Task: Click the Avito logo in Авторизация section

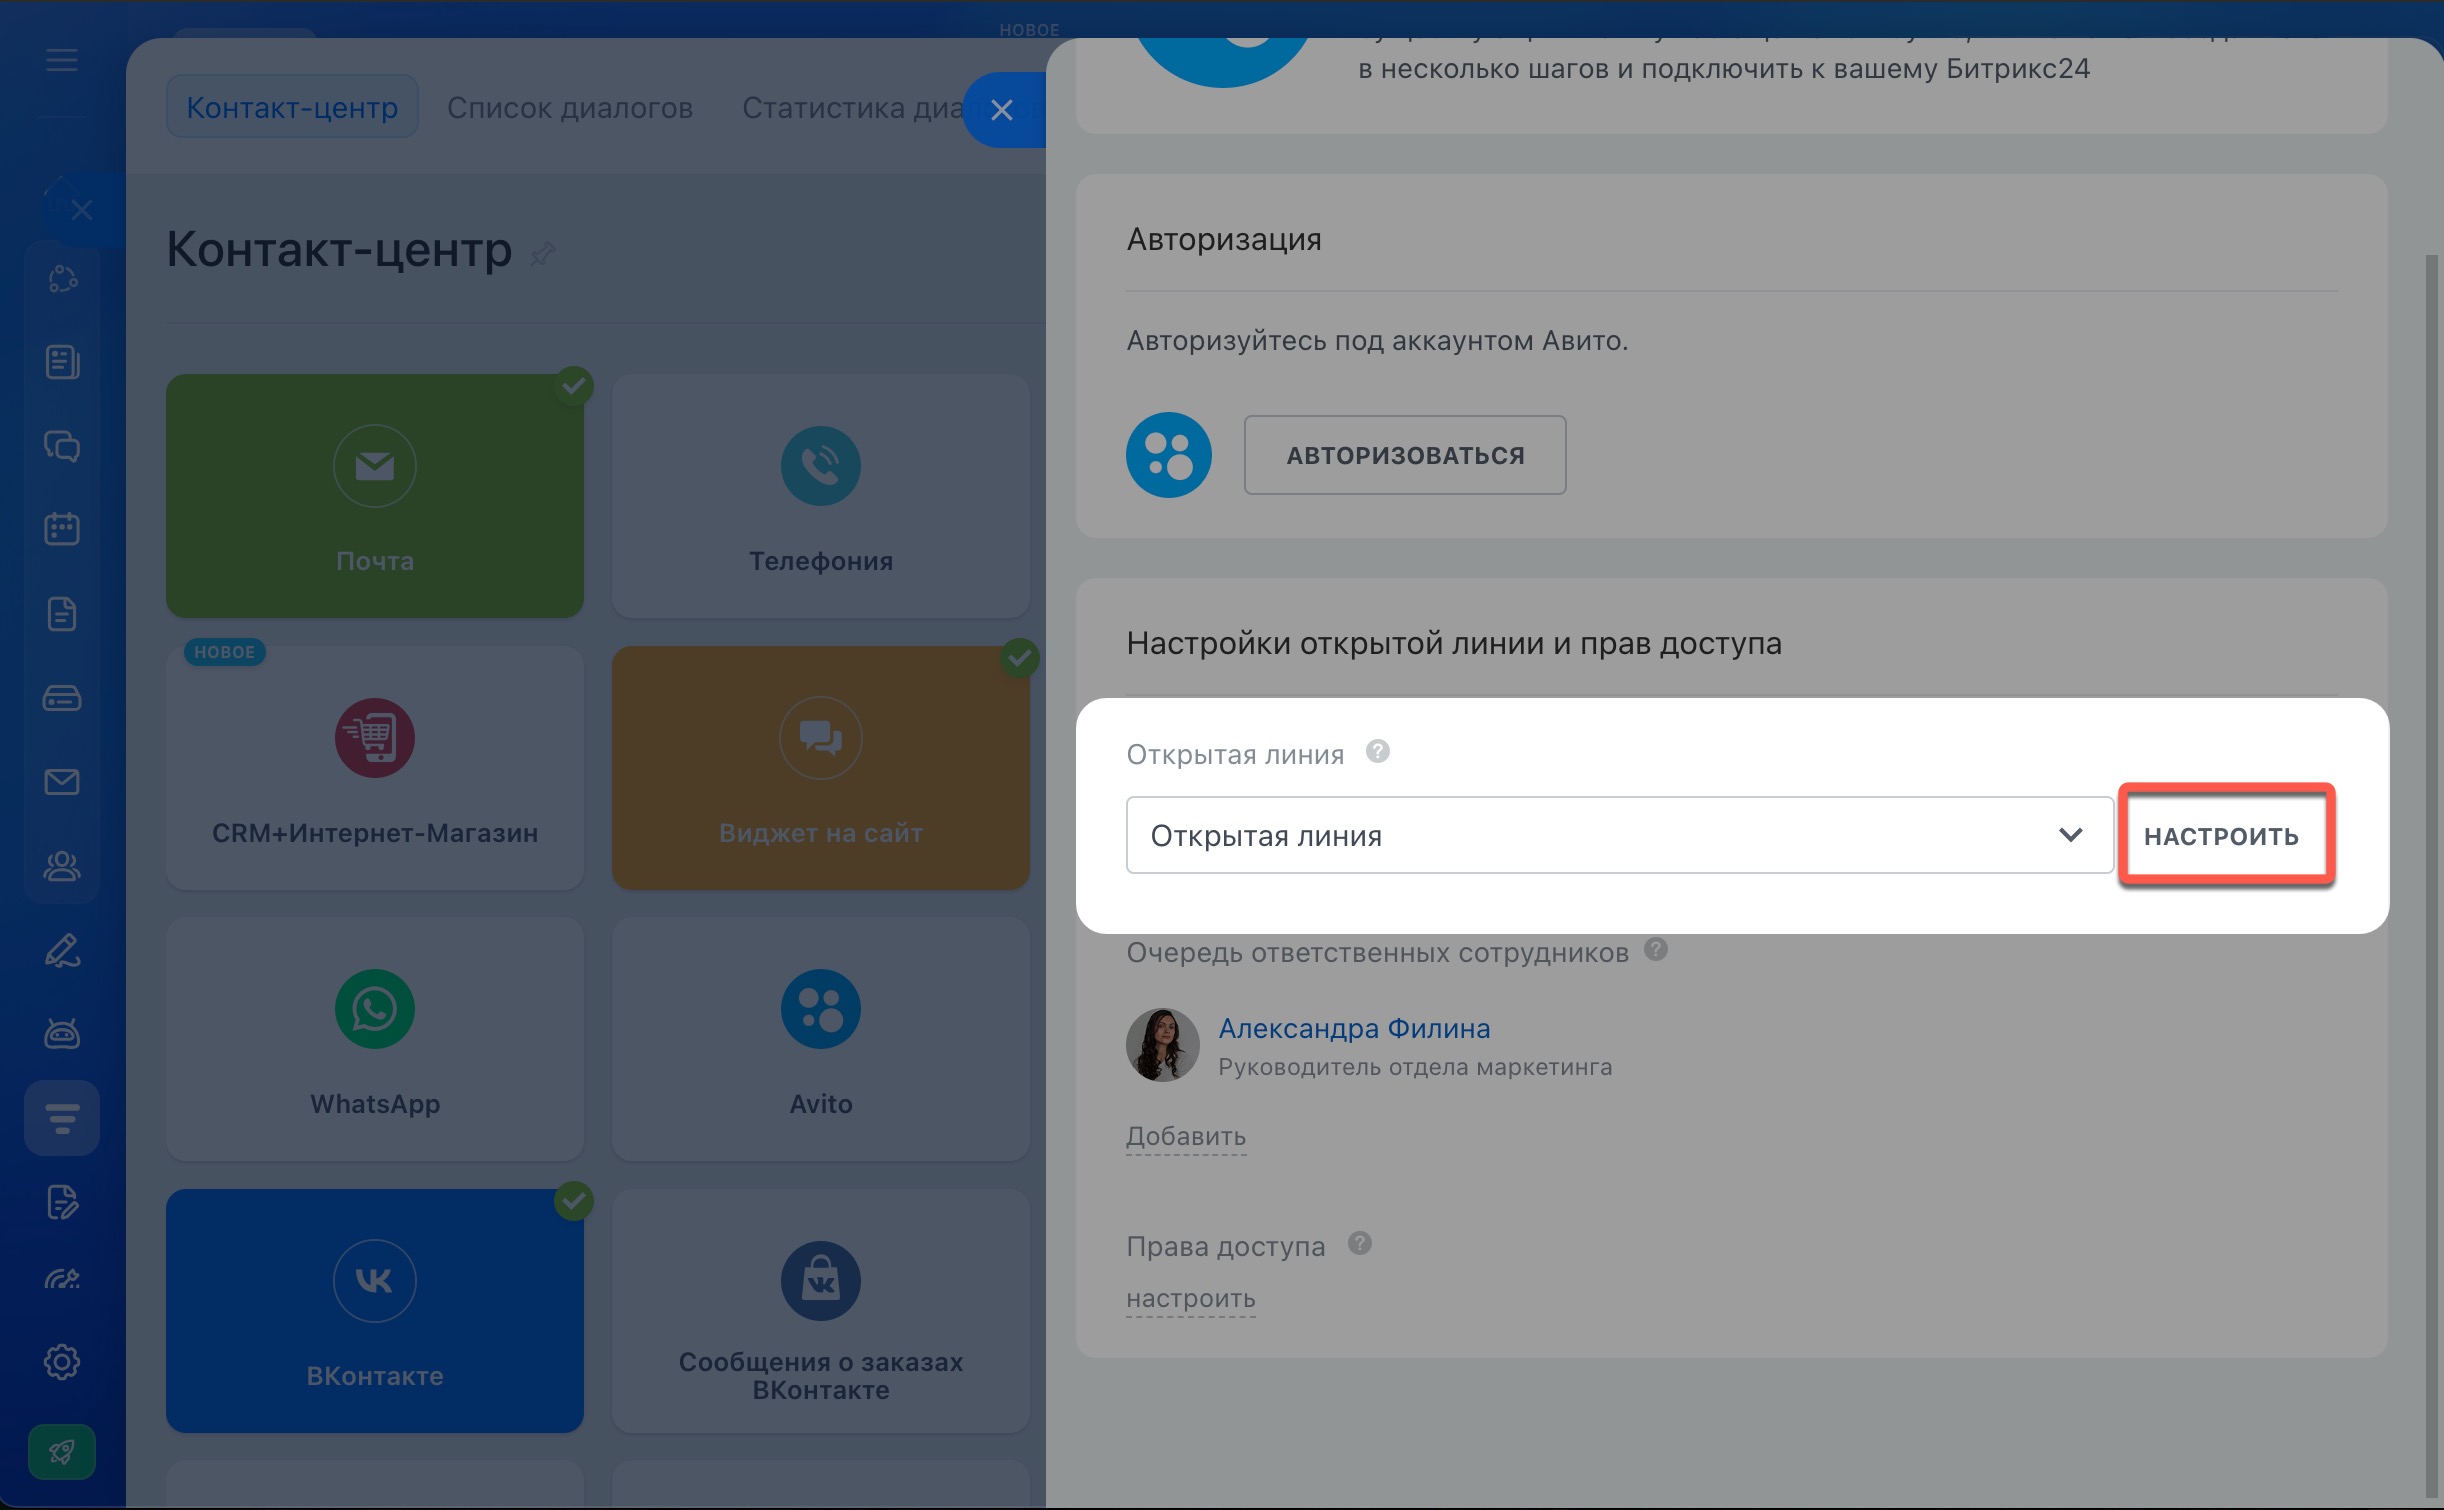Action: coord(1169,455)
